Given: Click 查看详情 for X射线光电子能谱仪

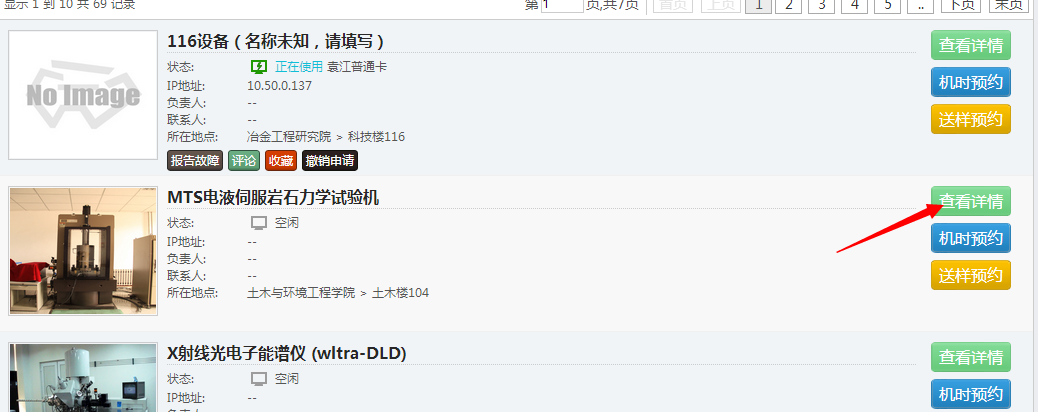Looking at the screenshot, I should 970,358.
